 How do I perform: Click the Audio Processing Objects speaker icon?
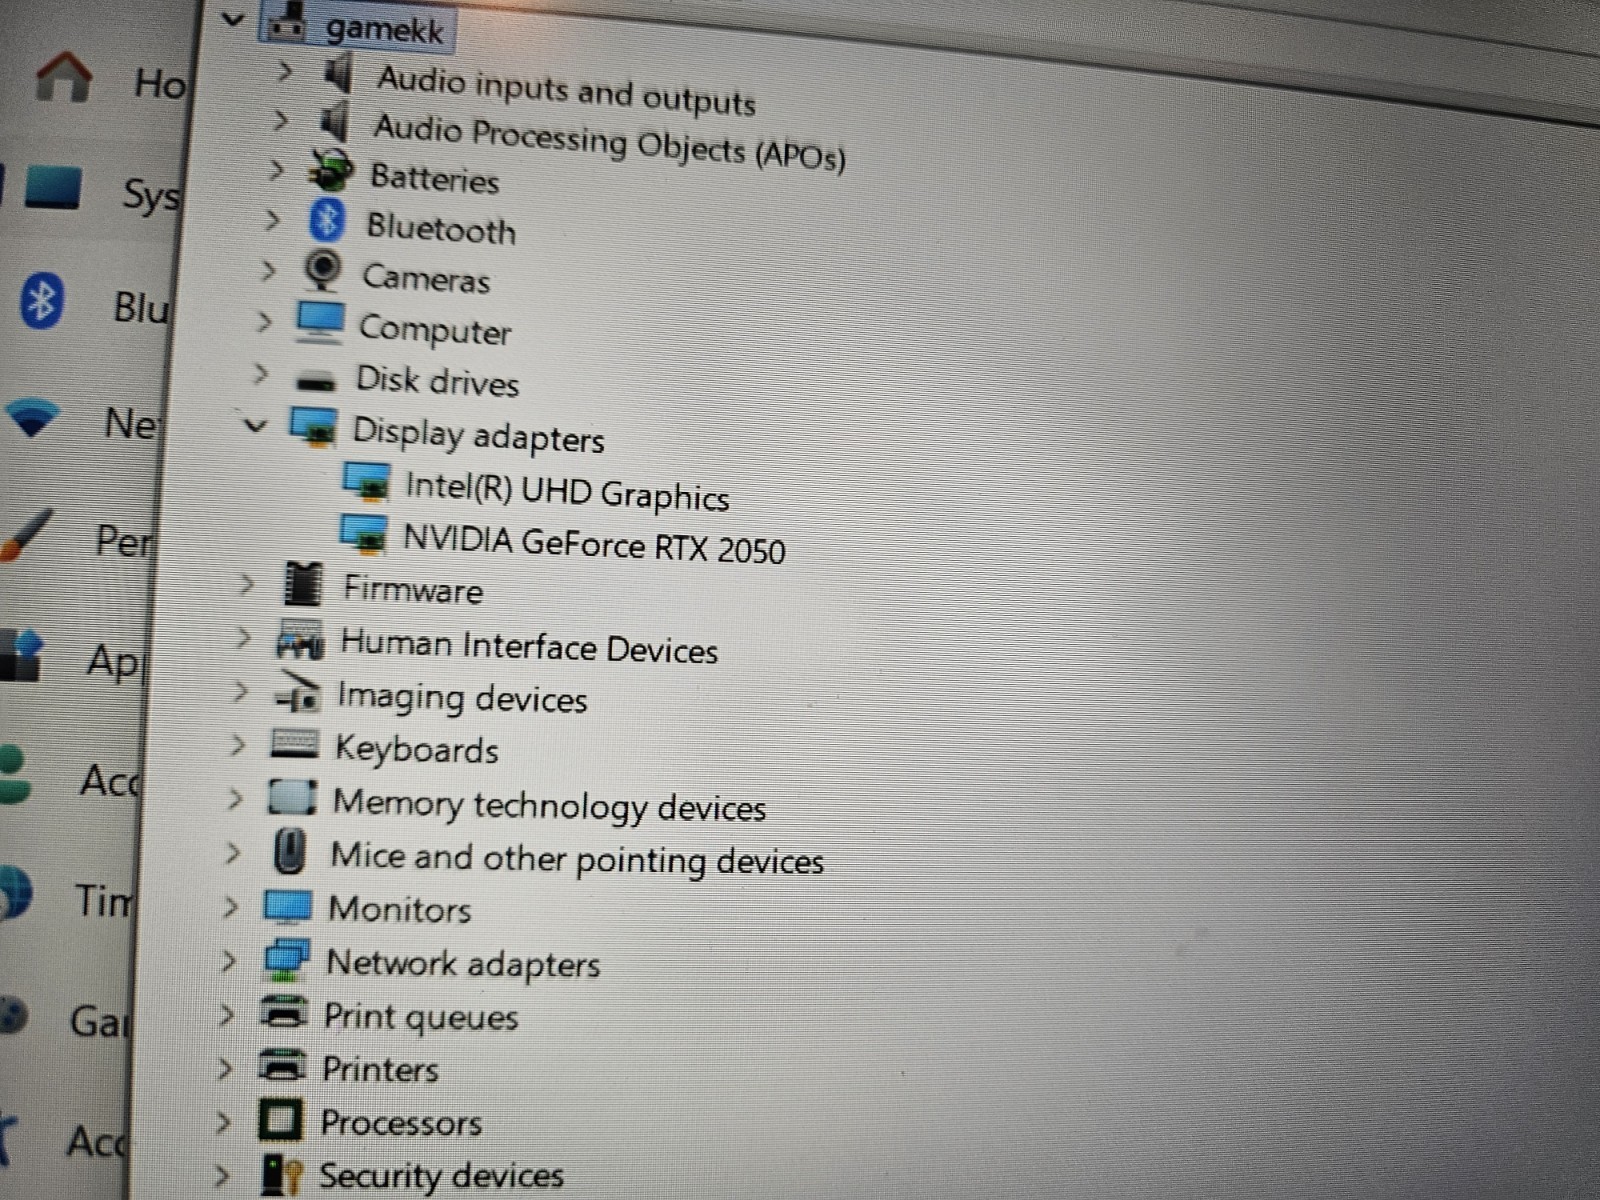(334, 123)
